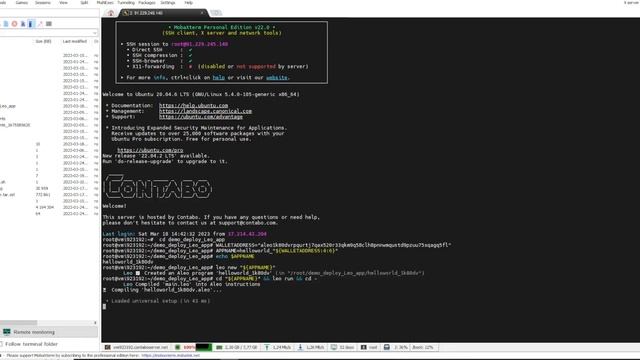Click the uptime monitor icon in the status bar

coord(334,347)
